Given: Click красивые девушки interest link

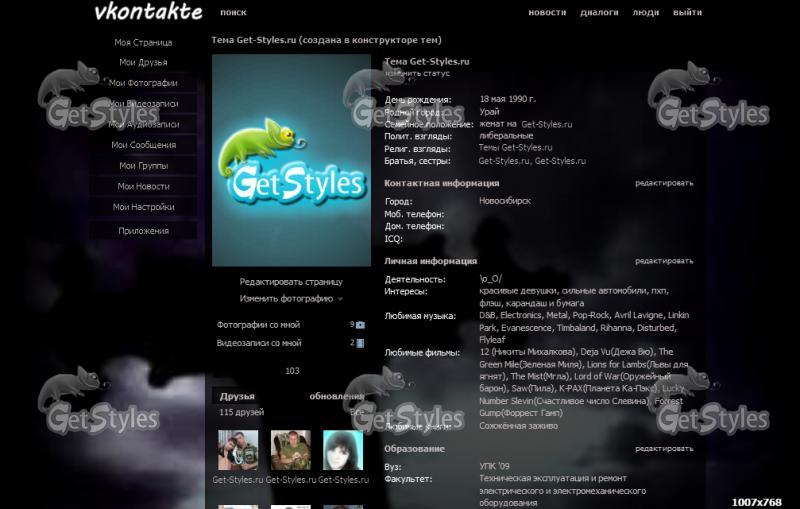Looking at the screenshot, I should pos(518,291).
